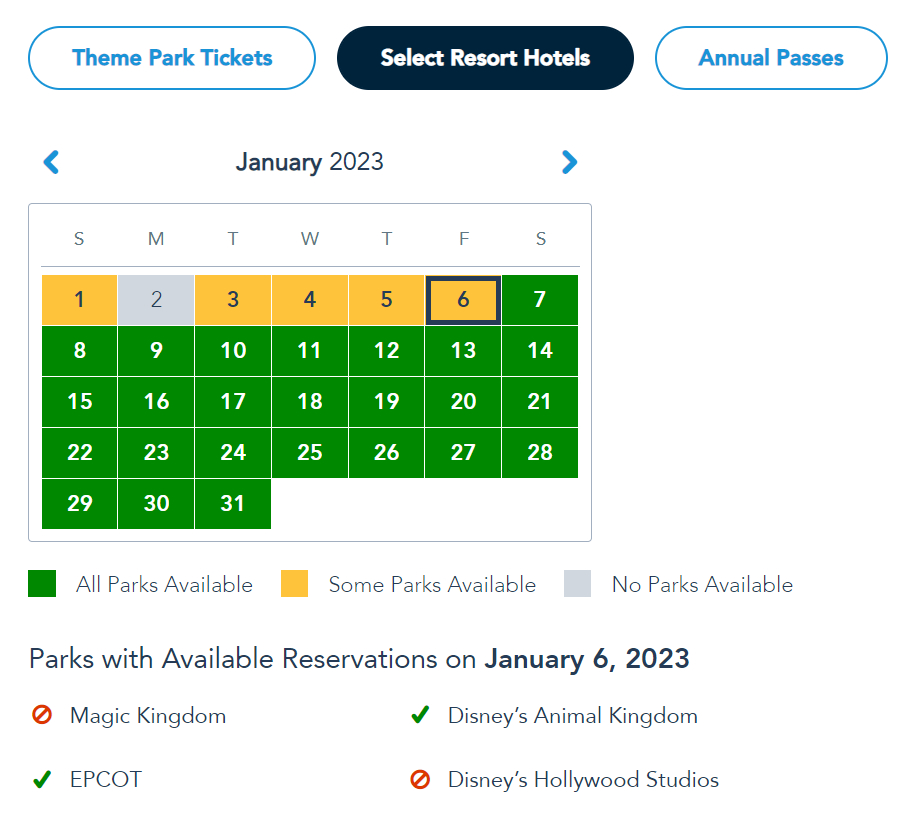The image size is (907, 823).
Task: Advance to next month arrow
Action: (x=569, y=162)
